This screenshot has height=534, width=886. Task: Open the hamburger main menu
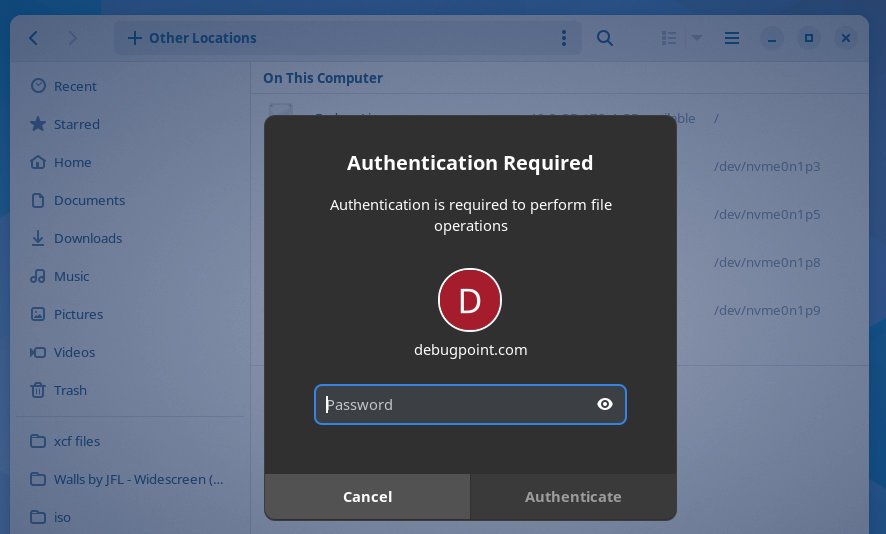click(732, 38)
